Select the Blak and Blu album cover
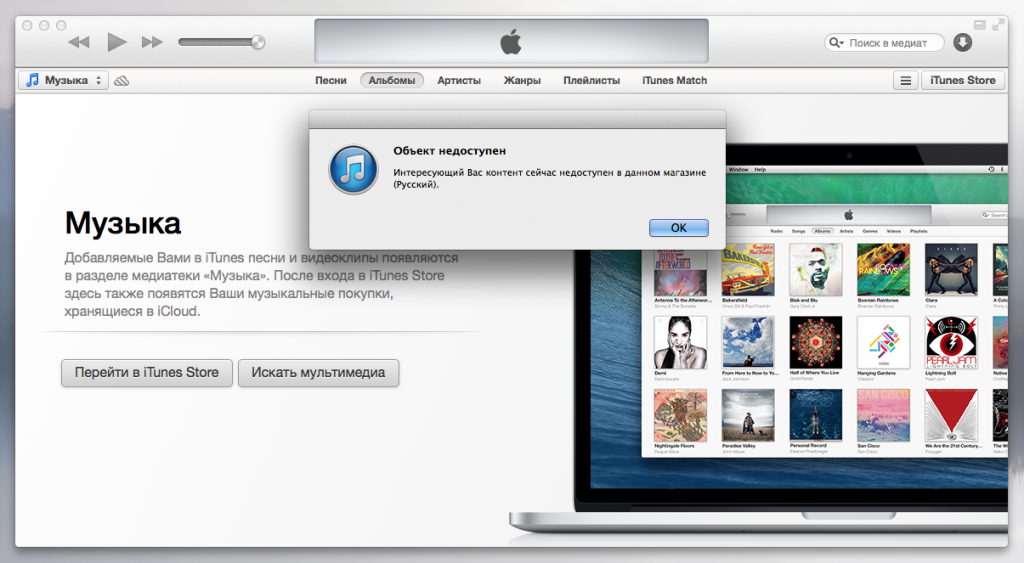The image size is (1024, 563). click(816, 270)
